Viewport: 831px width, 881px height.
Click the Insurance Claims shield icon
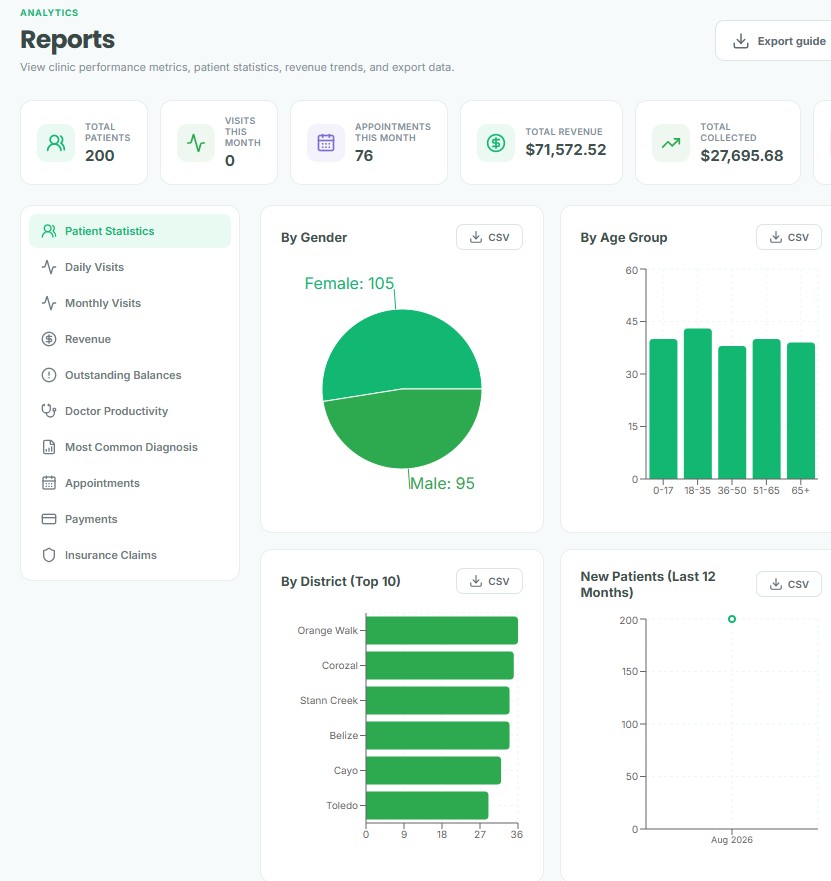tap(49, 555)
